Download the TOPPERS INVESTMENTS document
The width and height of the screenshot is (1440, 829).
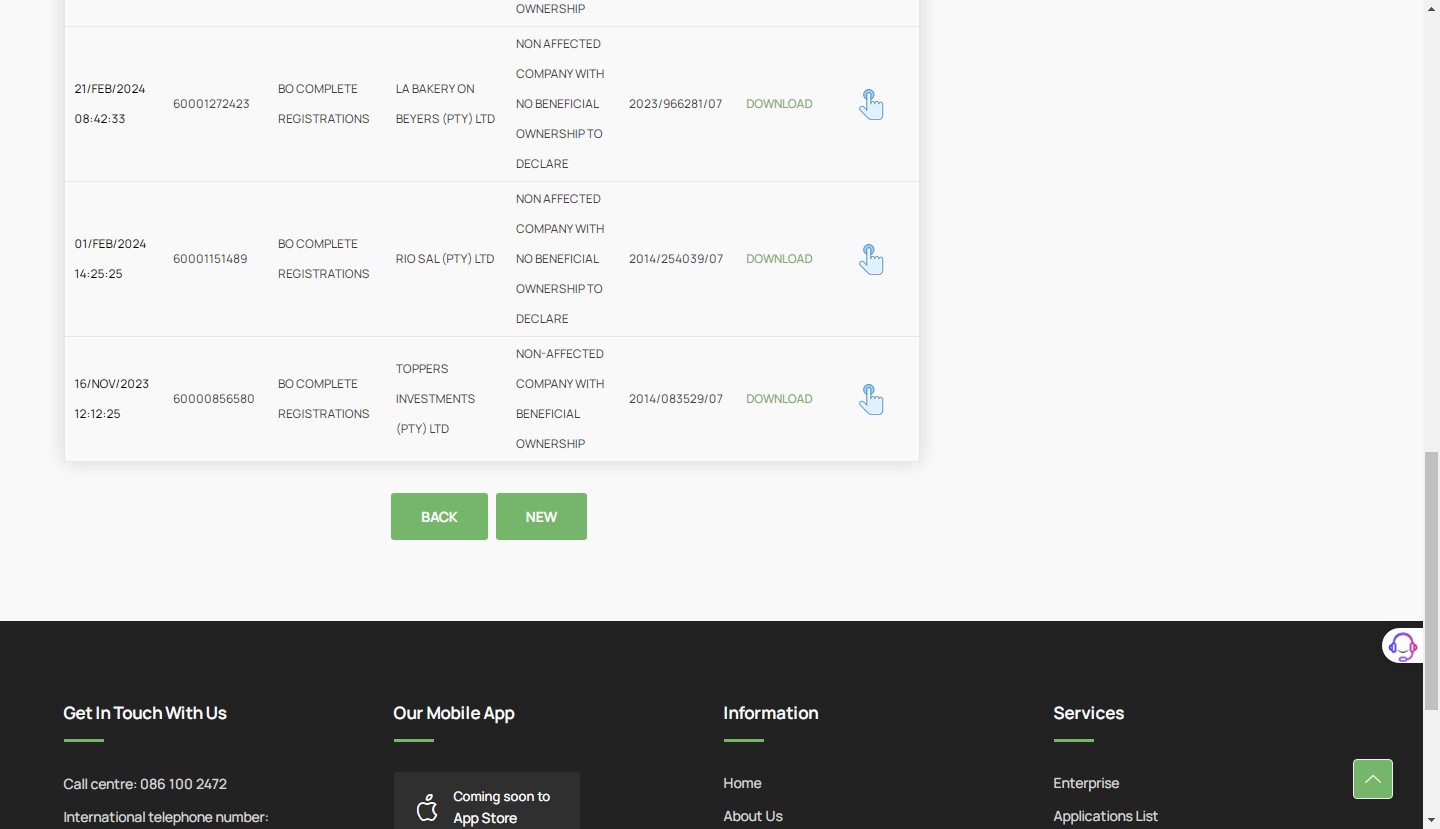pyautogui.click(x=778, y=399)
